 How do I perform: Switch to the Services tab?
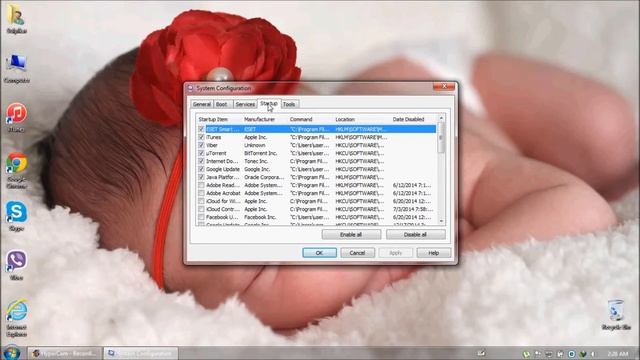[x=245, y=104]
